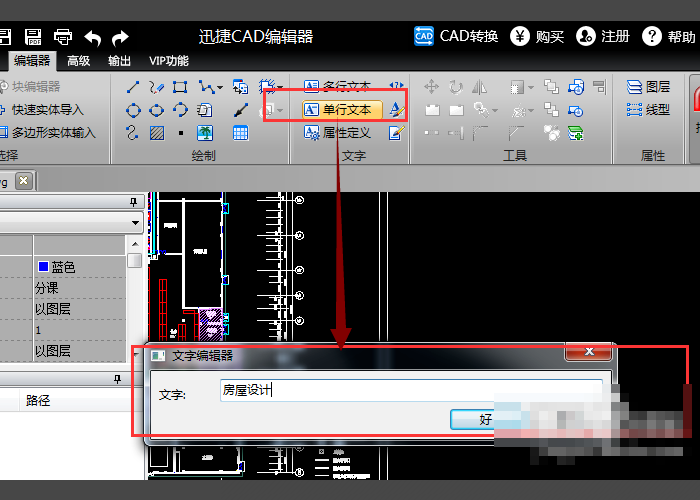Screen dimensions: 700x500
Task: Pick the Hatch fill tool
Action: [x=157, y=133]
